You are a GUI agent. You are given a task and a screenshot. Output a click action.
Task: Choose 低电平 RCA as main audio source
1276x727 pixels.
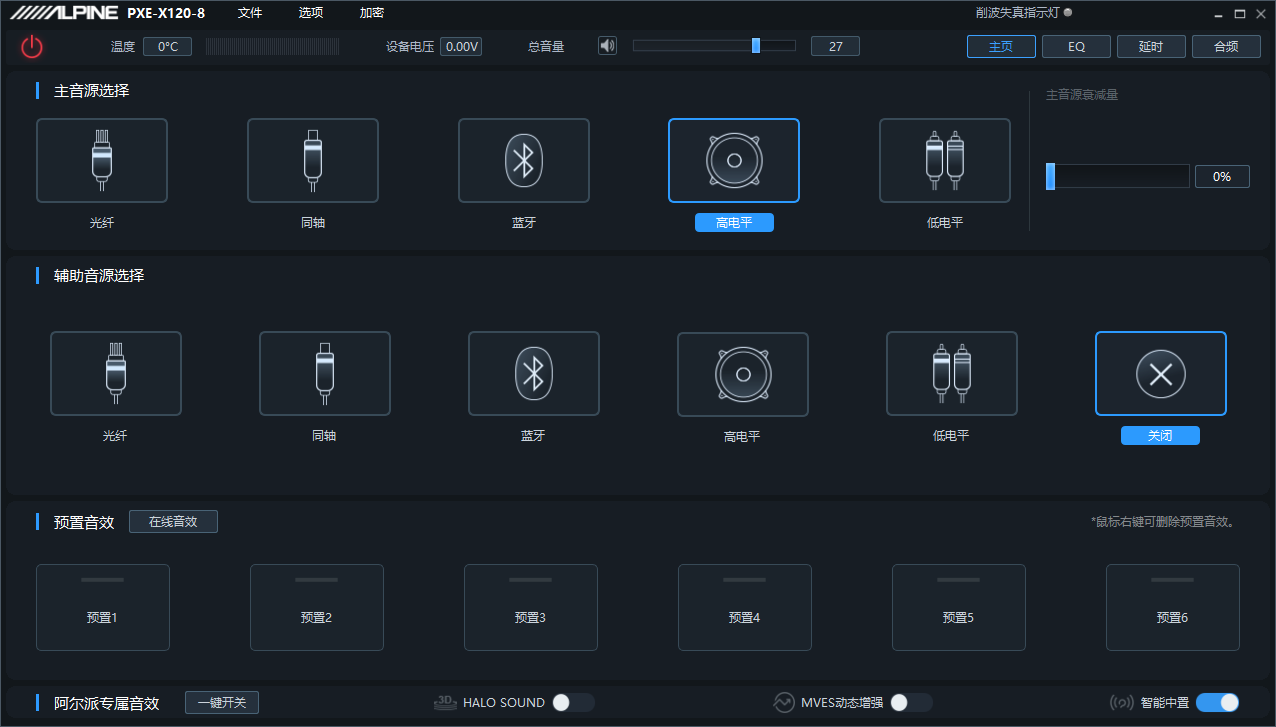944,161
